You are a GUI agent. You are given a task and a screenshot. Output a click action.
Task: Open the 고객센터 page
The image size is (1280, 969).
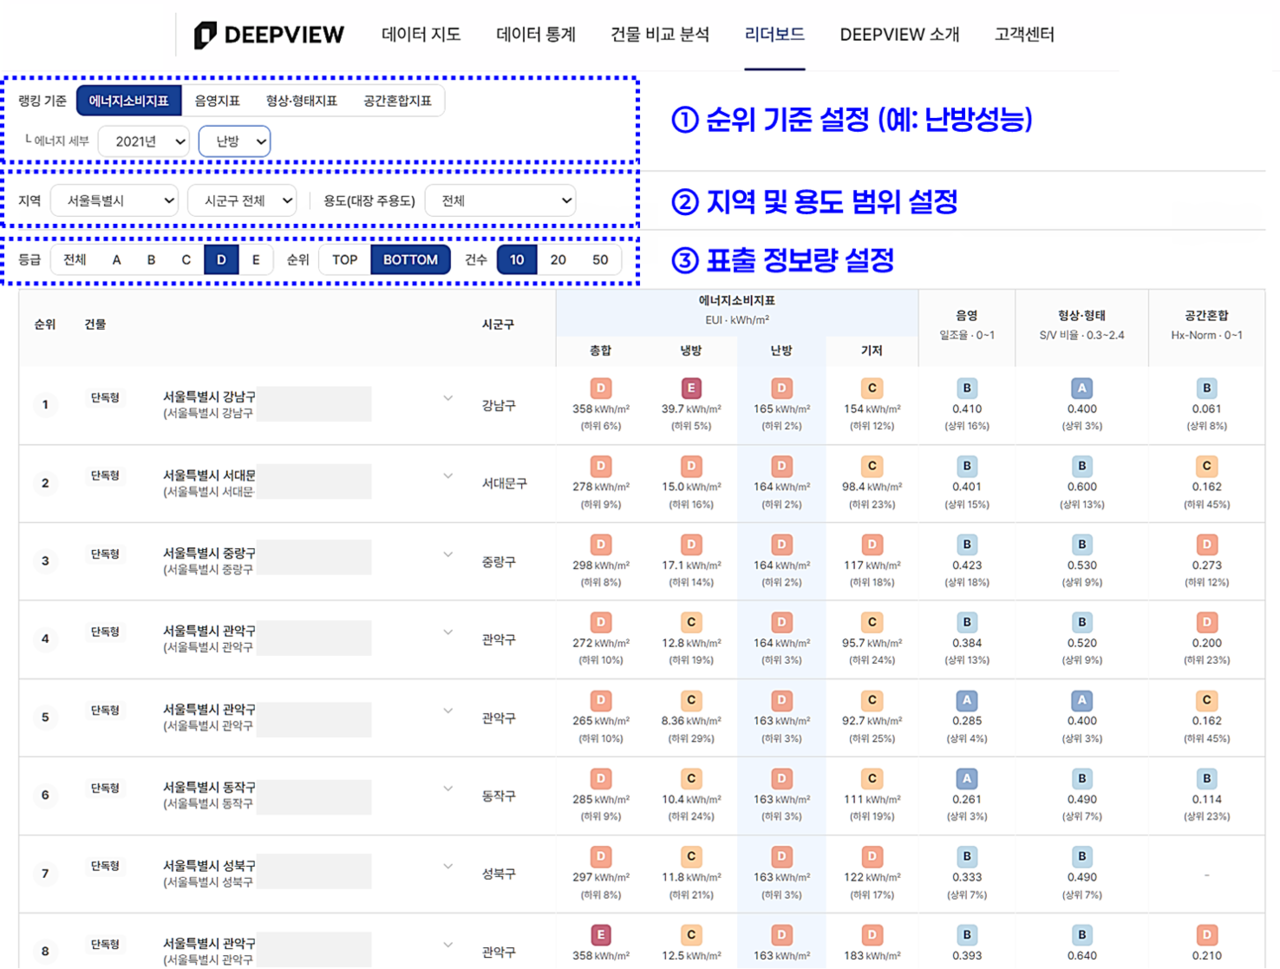1024,35
